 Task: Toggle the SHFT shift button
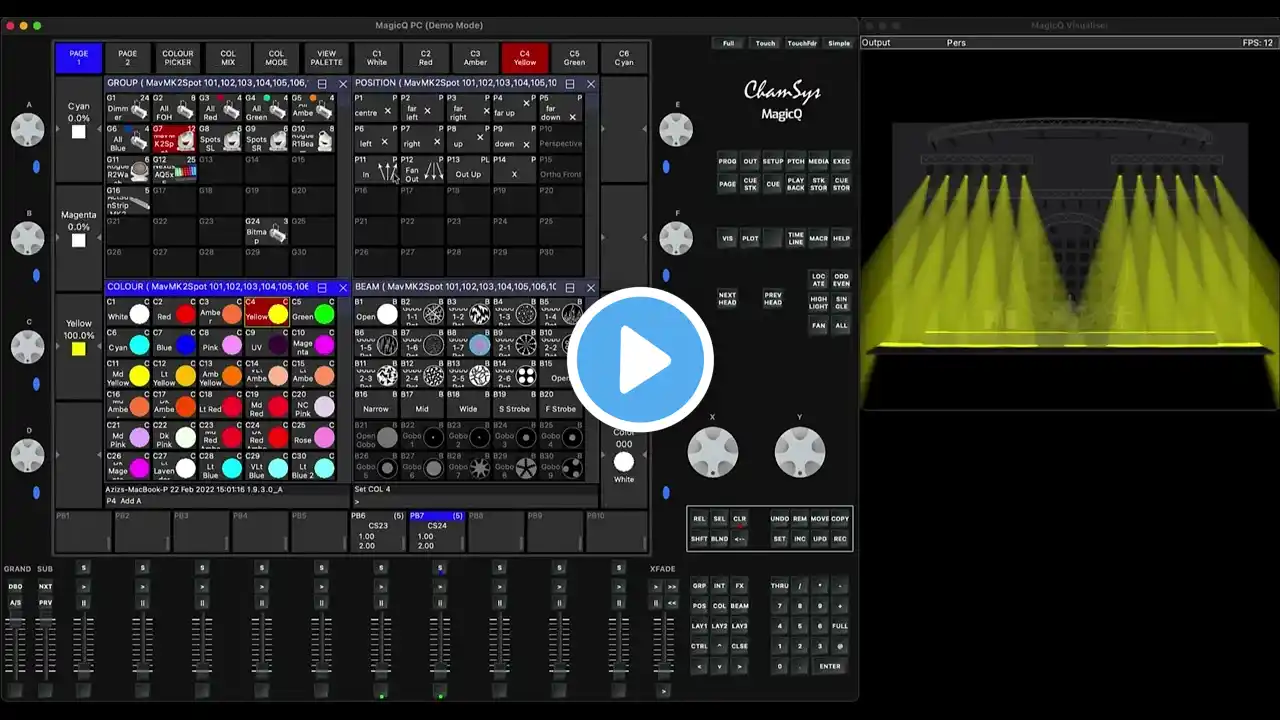pos(699,539)
